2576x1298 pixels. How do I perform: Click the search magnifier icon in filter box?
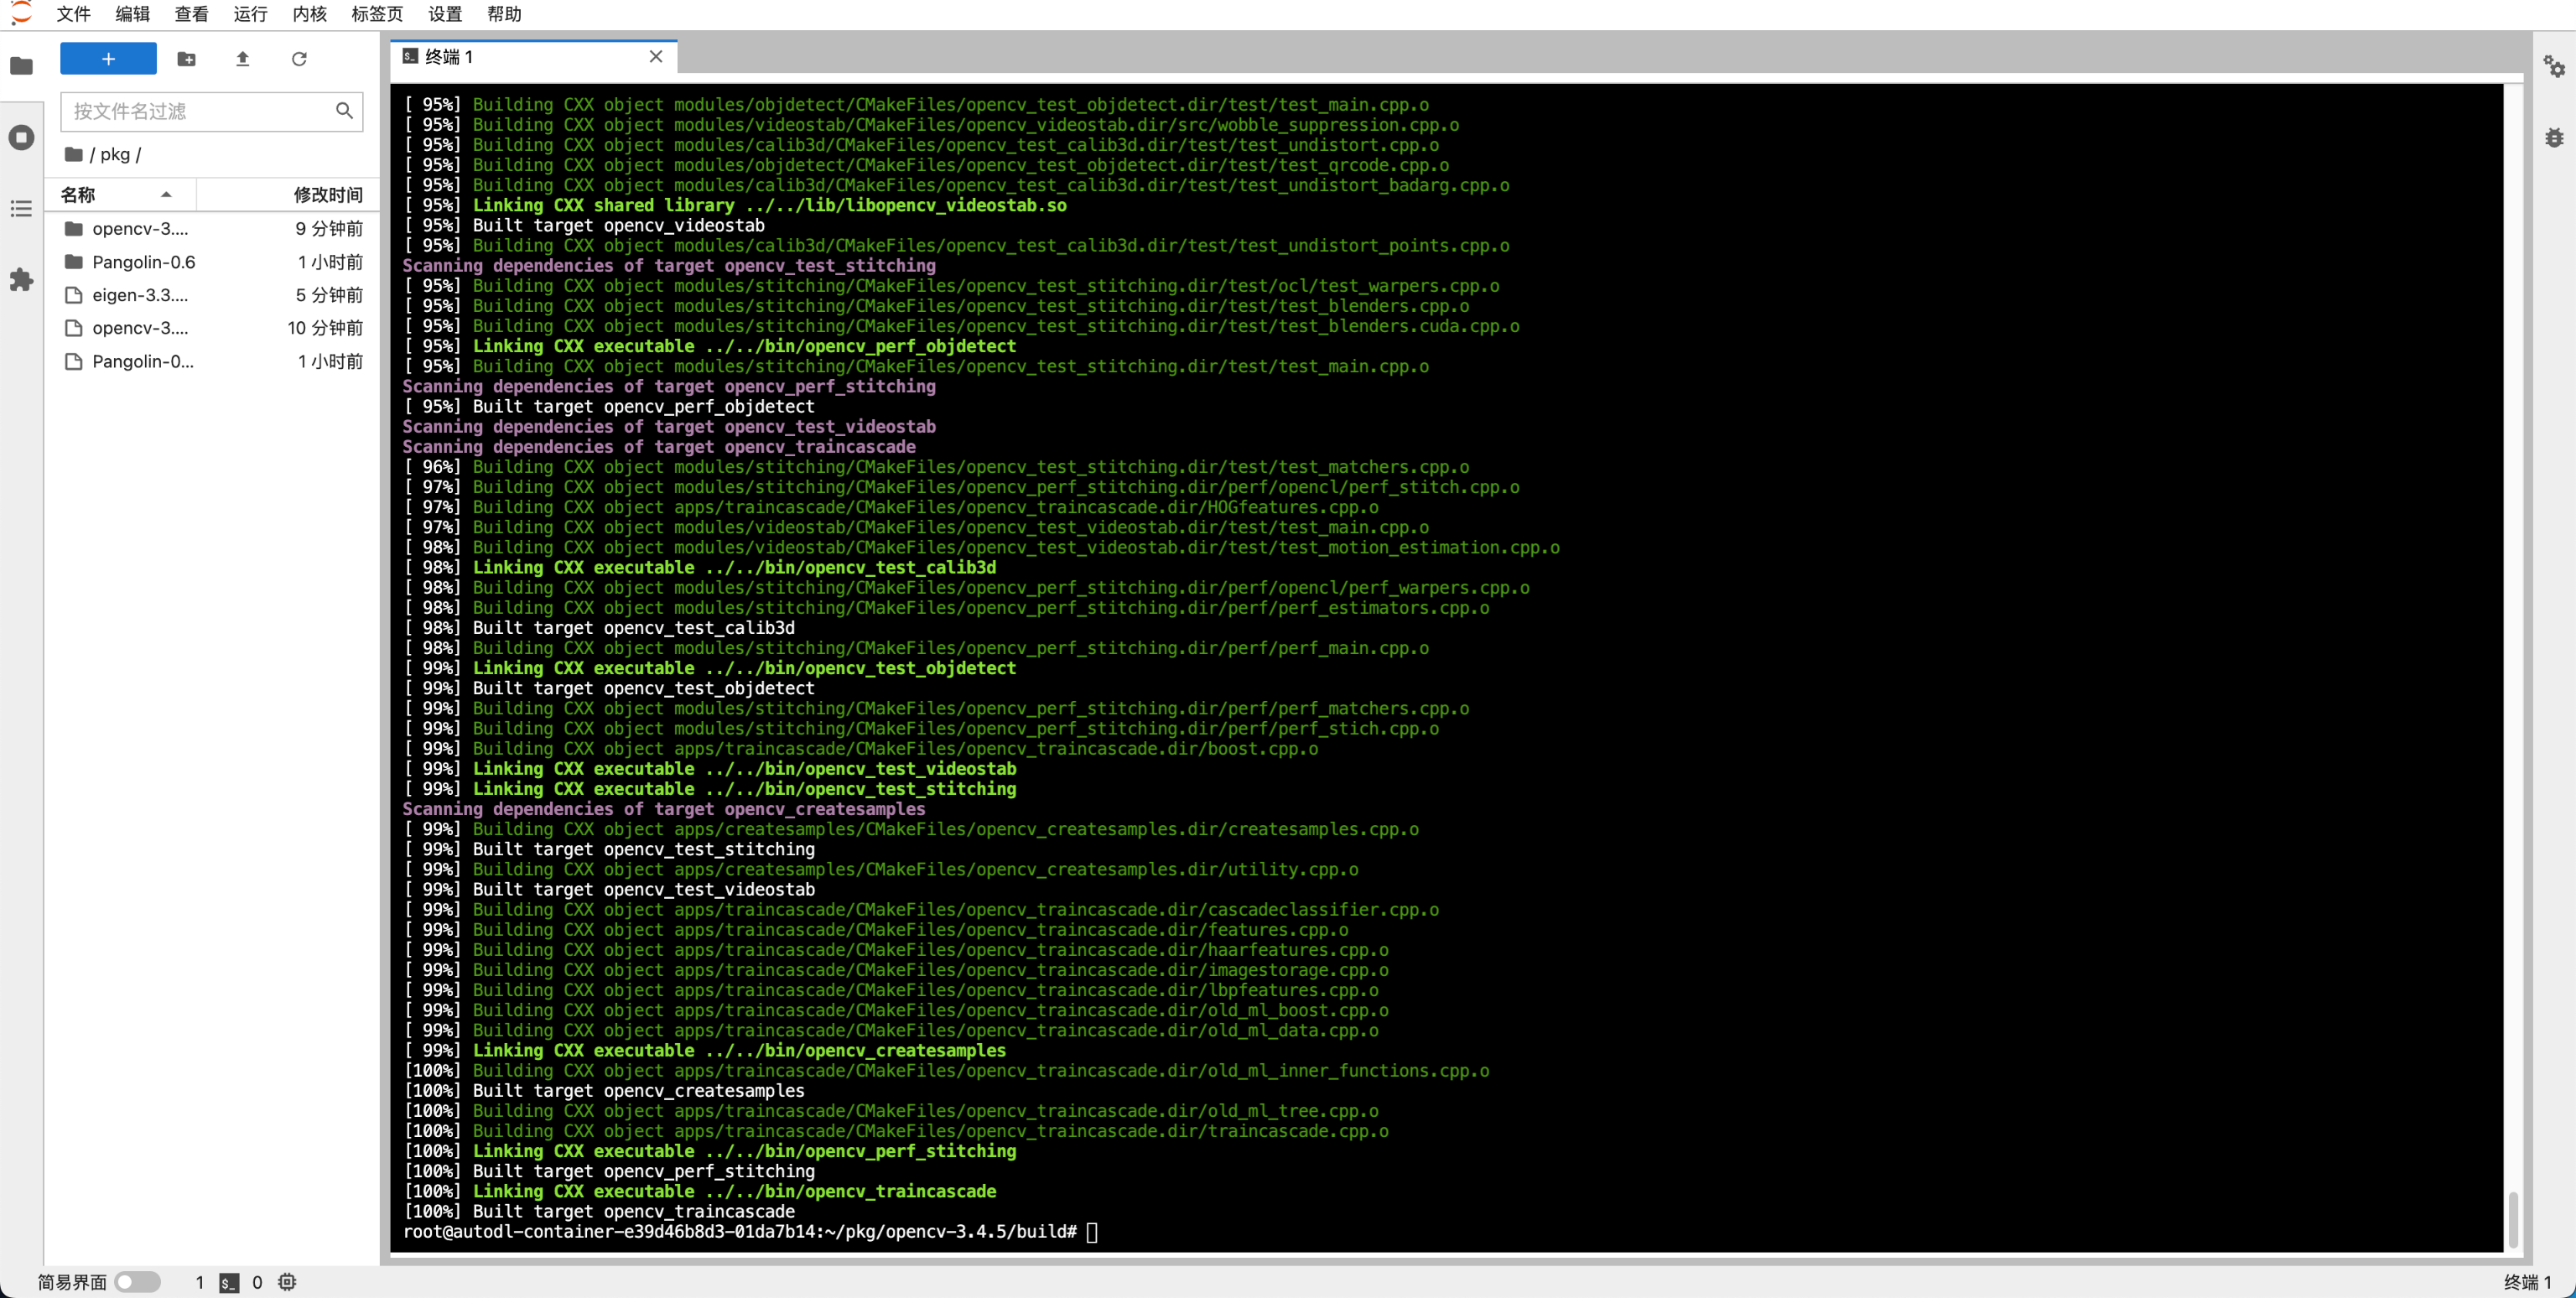[344, 111]
